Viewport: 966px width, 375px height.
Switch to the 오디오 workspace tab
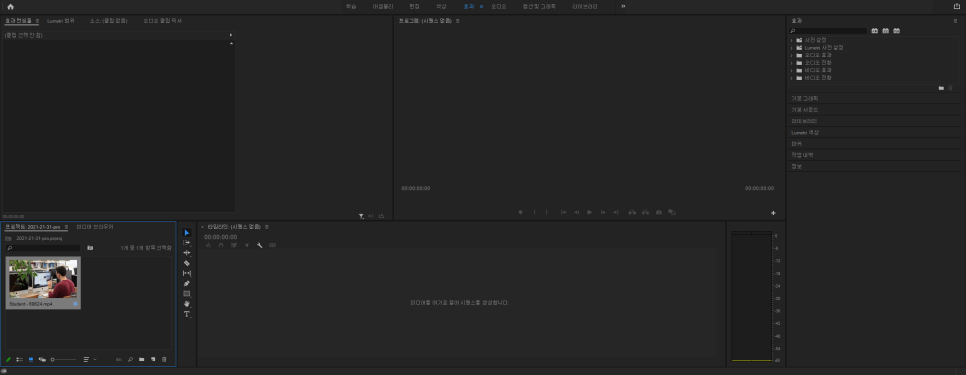click(x=498, y=6)
